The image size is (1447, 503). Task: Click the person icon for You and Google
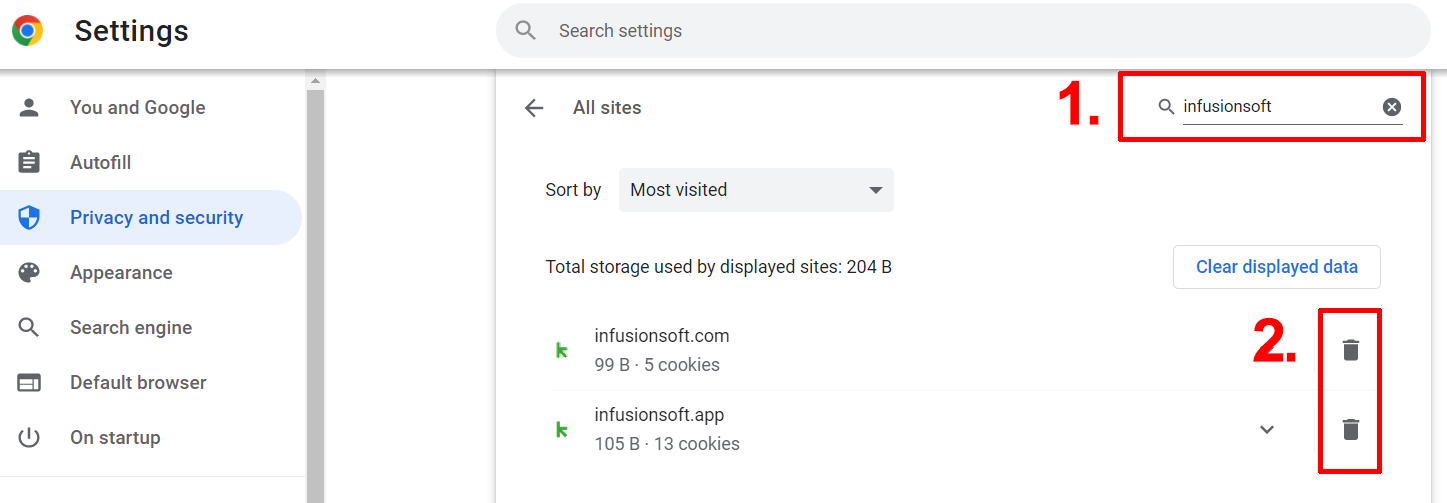[29, 108]
